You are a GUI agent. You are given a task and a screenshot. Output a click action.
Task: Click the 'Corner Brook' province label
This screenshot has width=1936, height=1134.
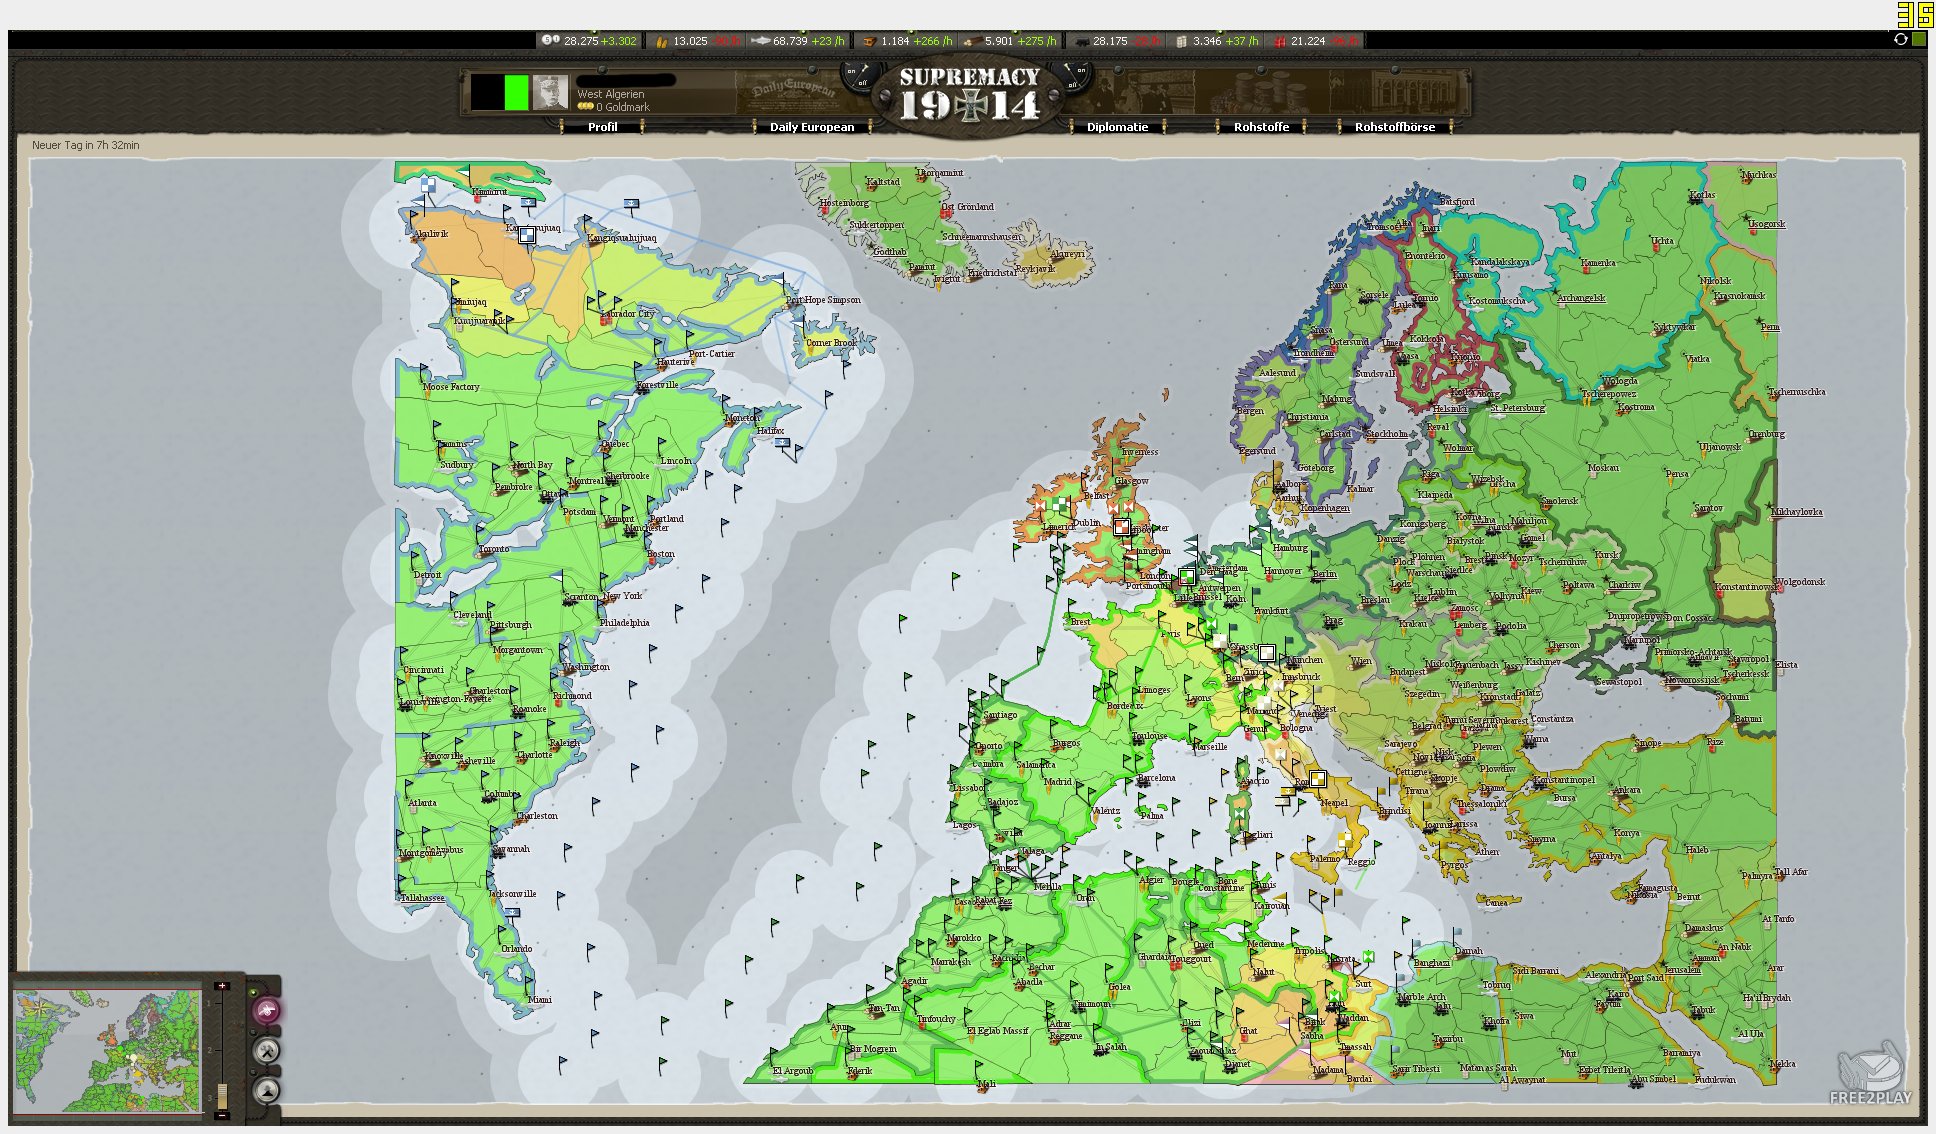point(831,343)
